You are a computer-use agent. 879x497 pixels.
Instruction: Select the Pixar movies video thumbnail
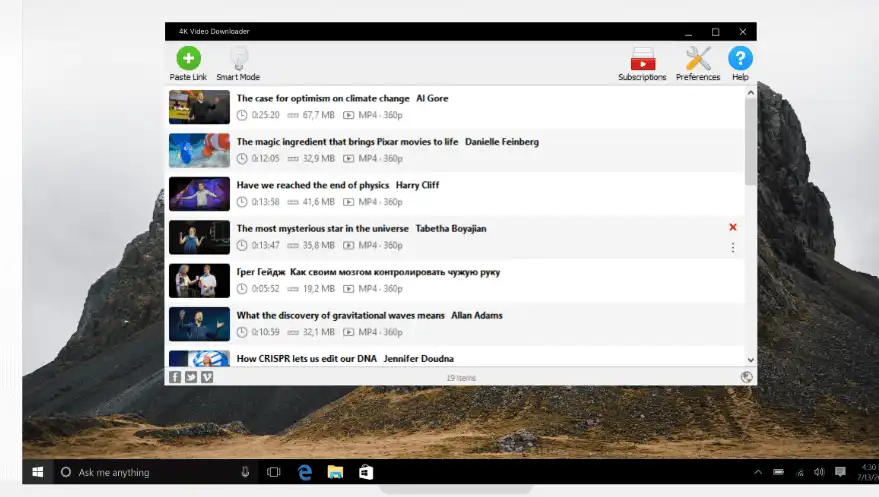pos(199,150)
